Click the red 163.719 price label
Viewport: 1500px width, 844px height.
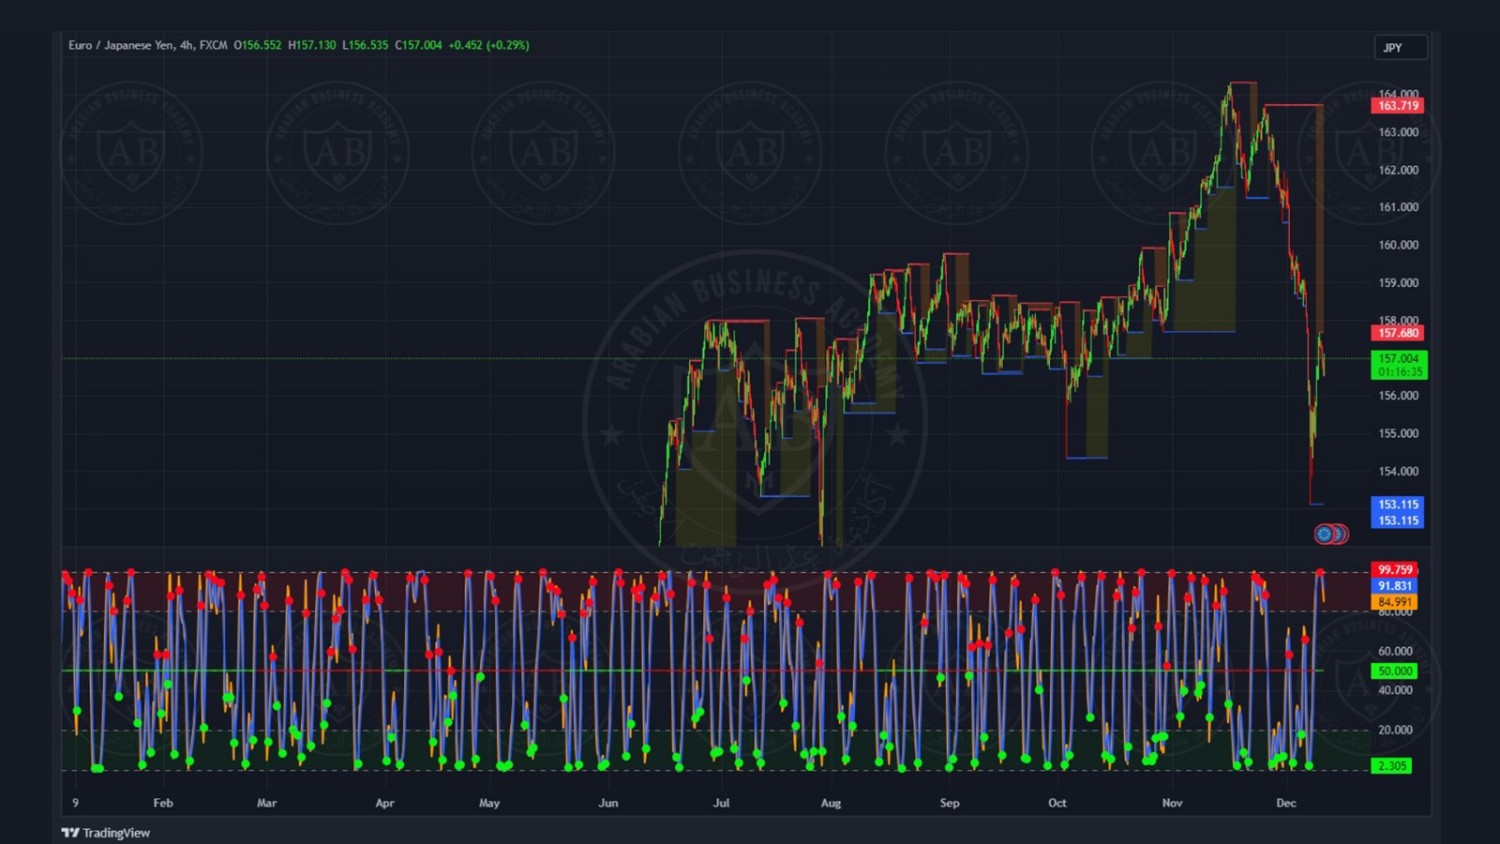tap(1397, 105)
